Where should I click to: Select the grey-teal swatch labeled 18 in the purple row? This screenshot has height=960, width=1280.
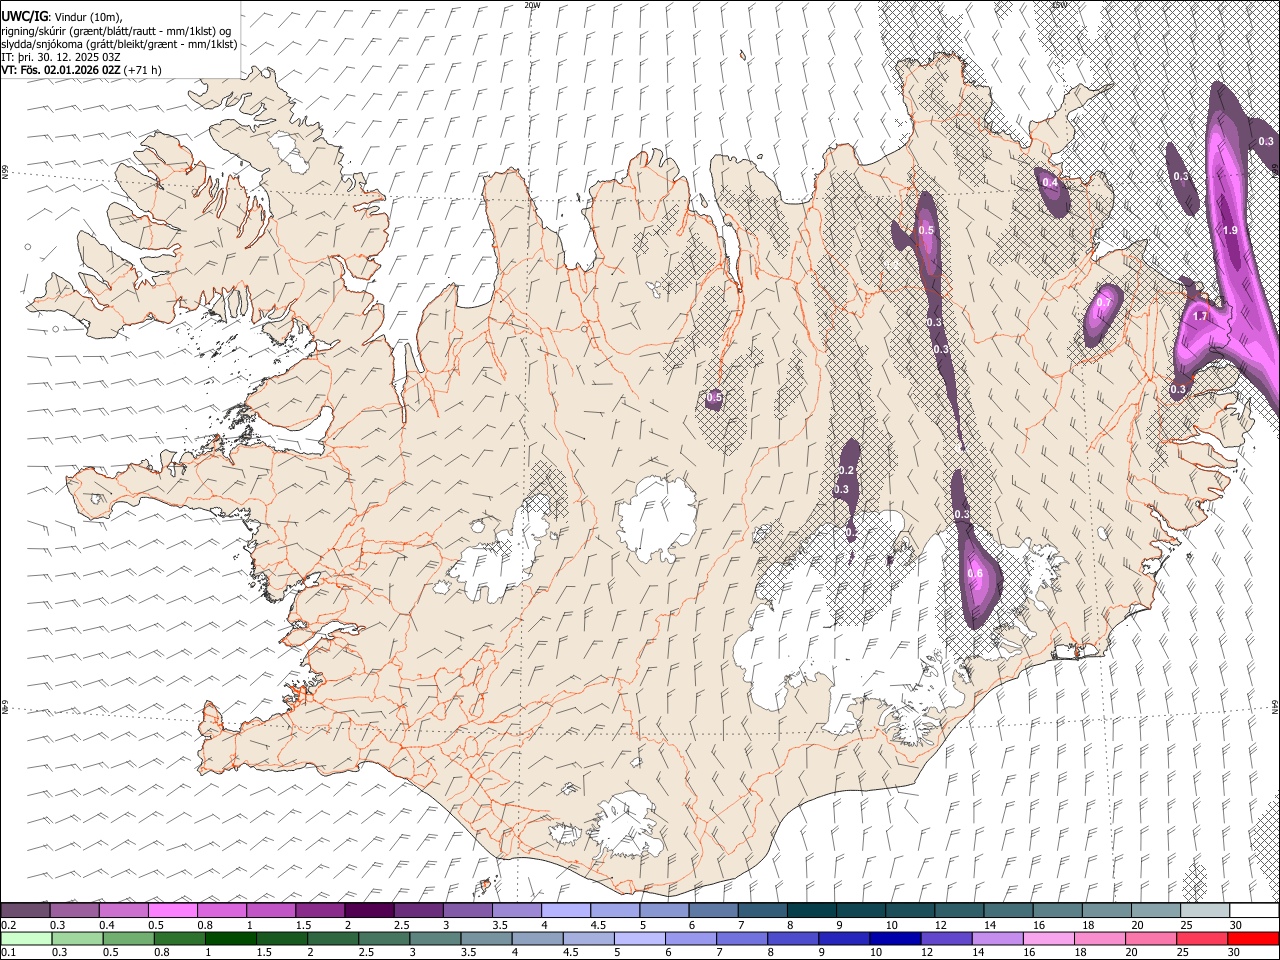tap(1107, 911)
